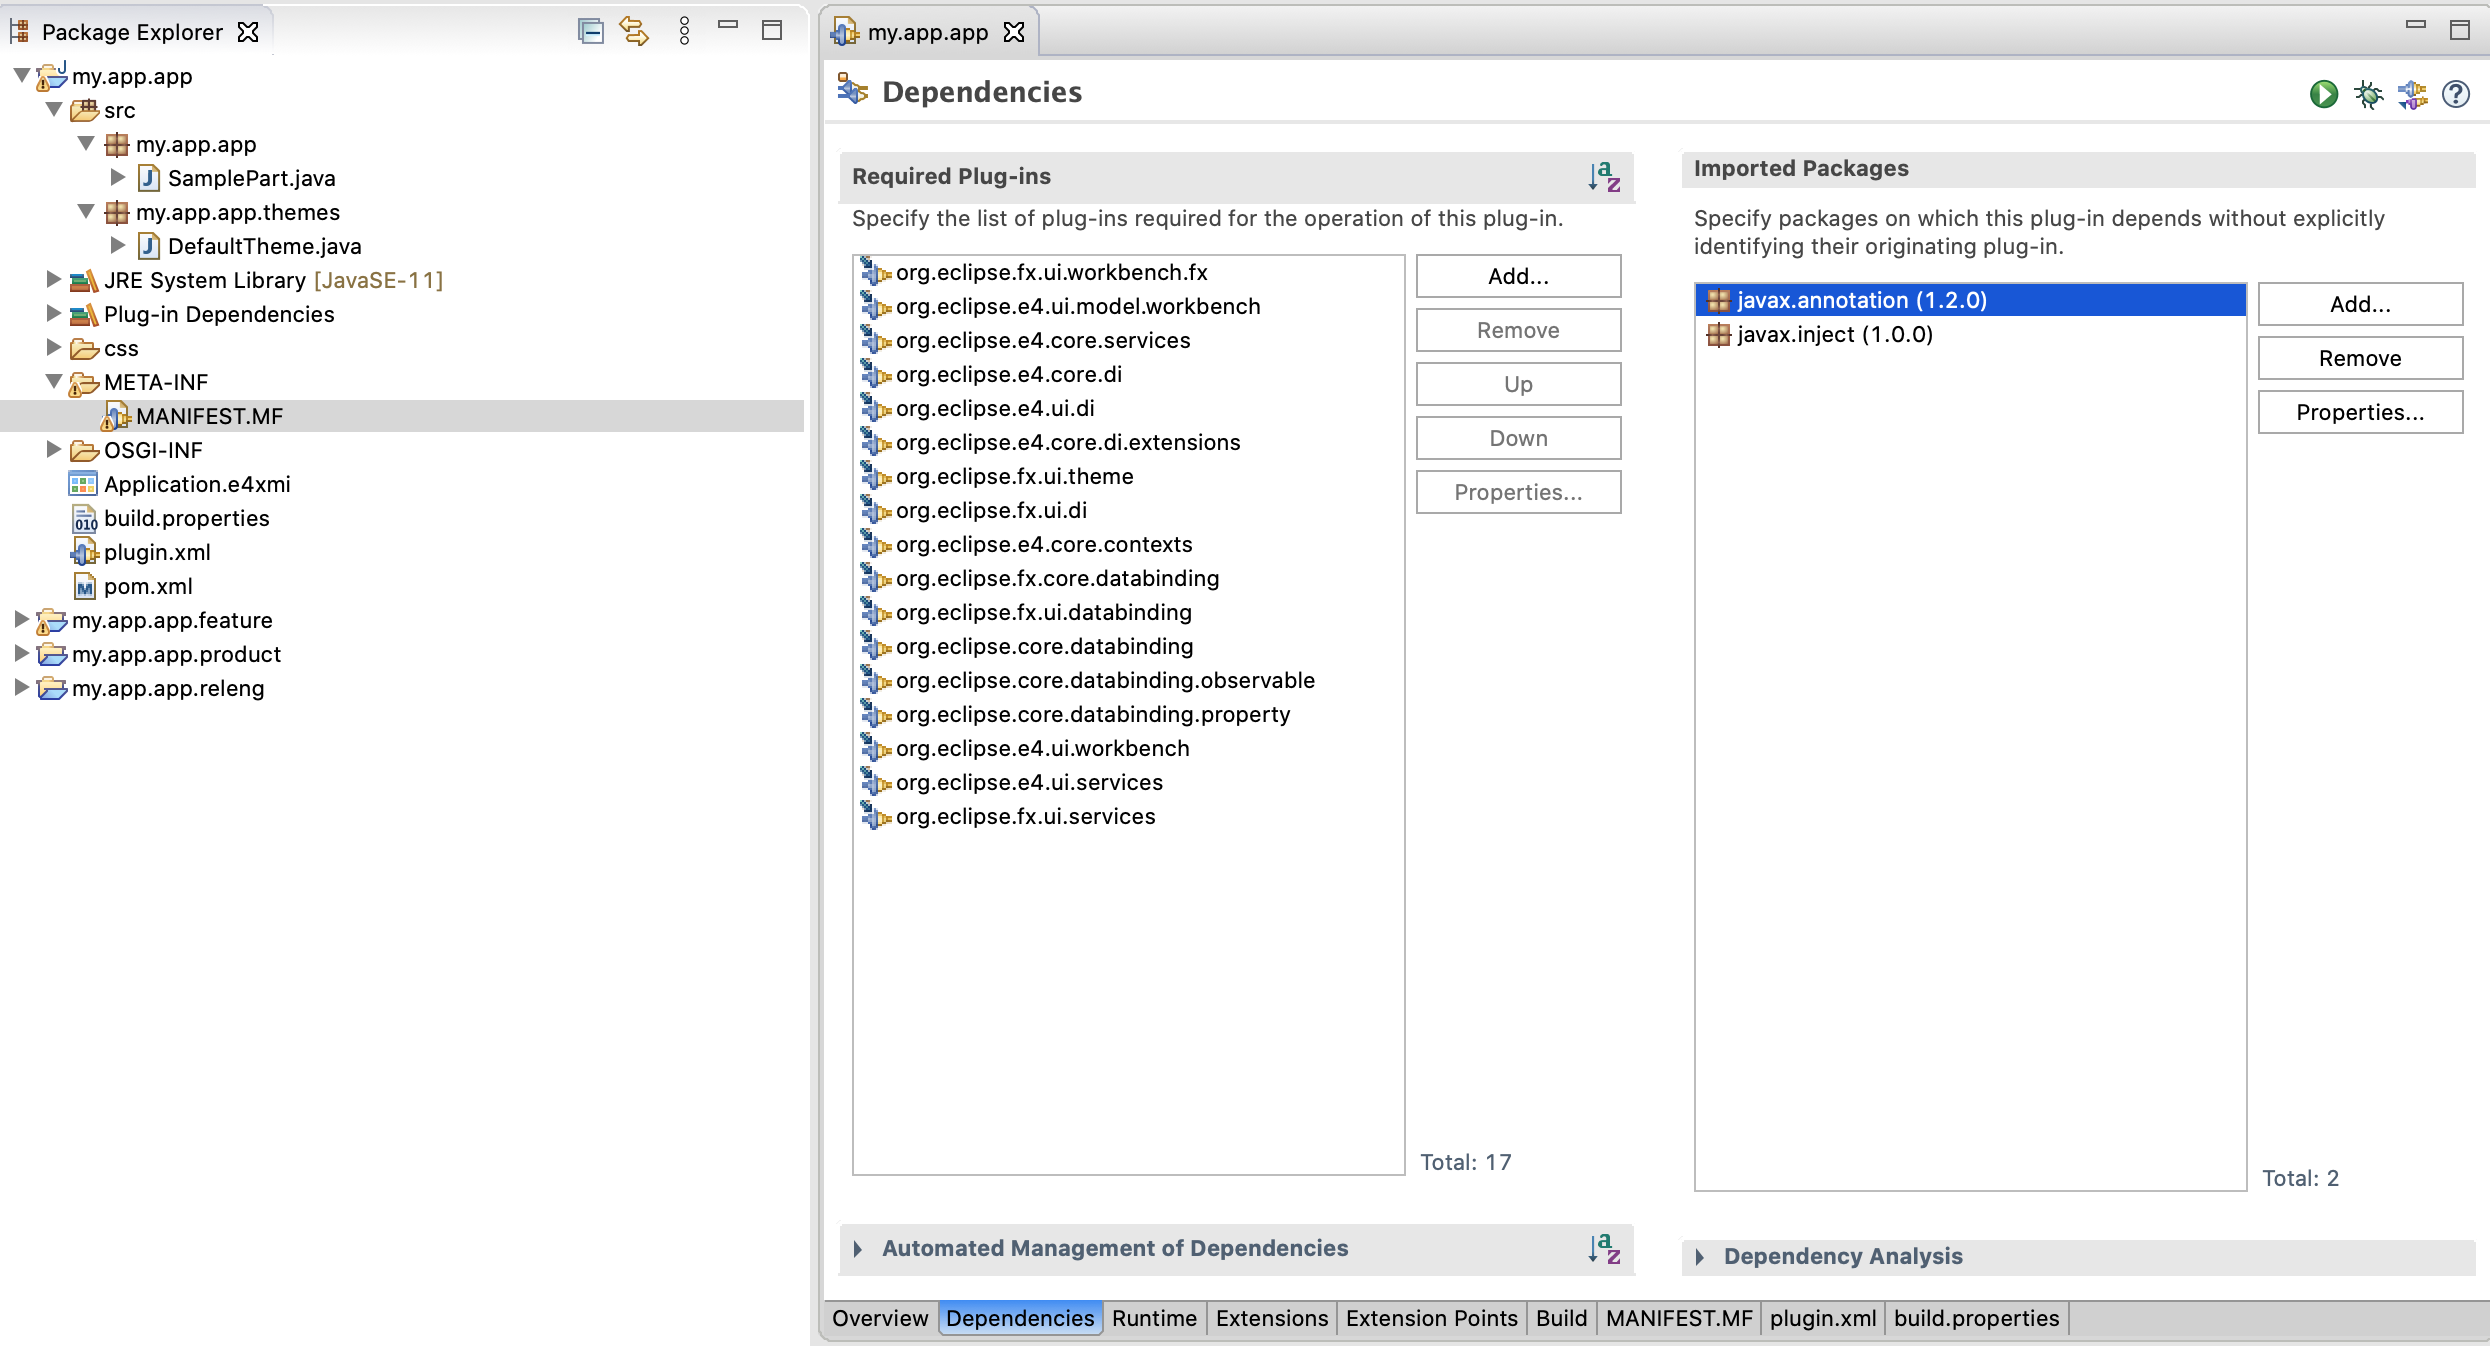This screenshot has width=2490, height=1346.
Task: Expand JRE System Library node
Action: pos(54,280)
